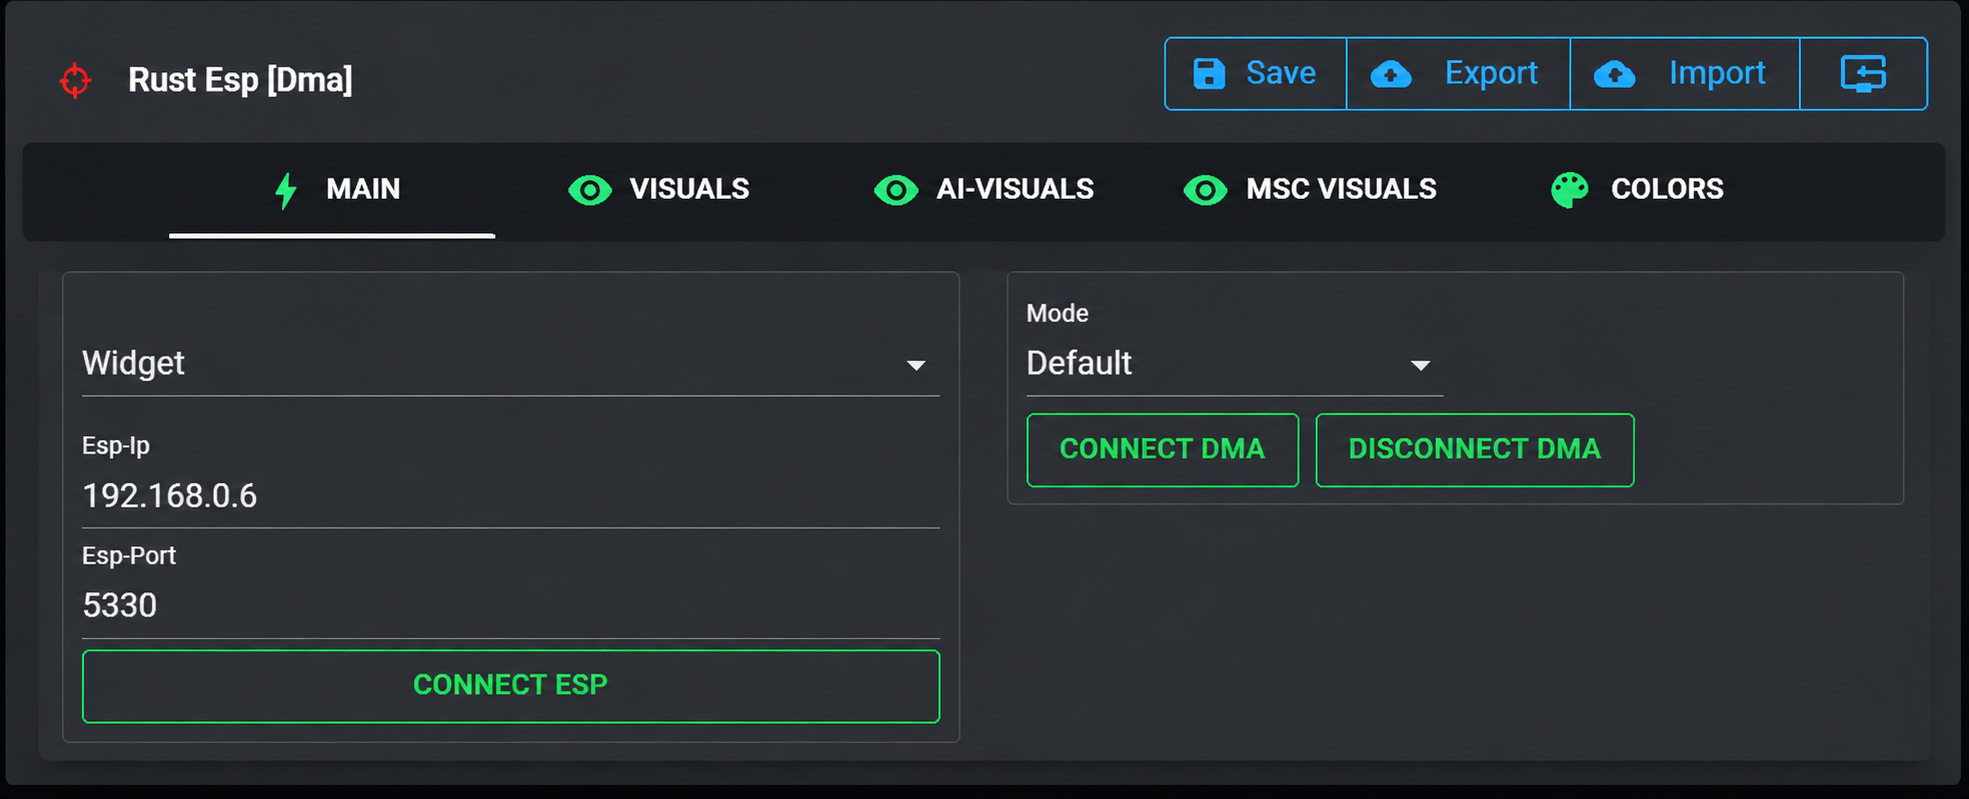The width and height of the screenshot is (1969, 799).
Task: Click the Rust Esp [Dma] title text
Action: tap(240, 80)
